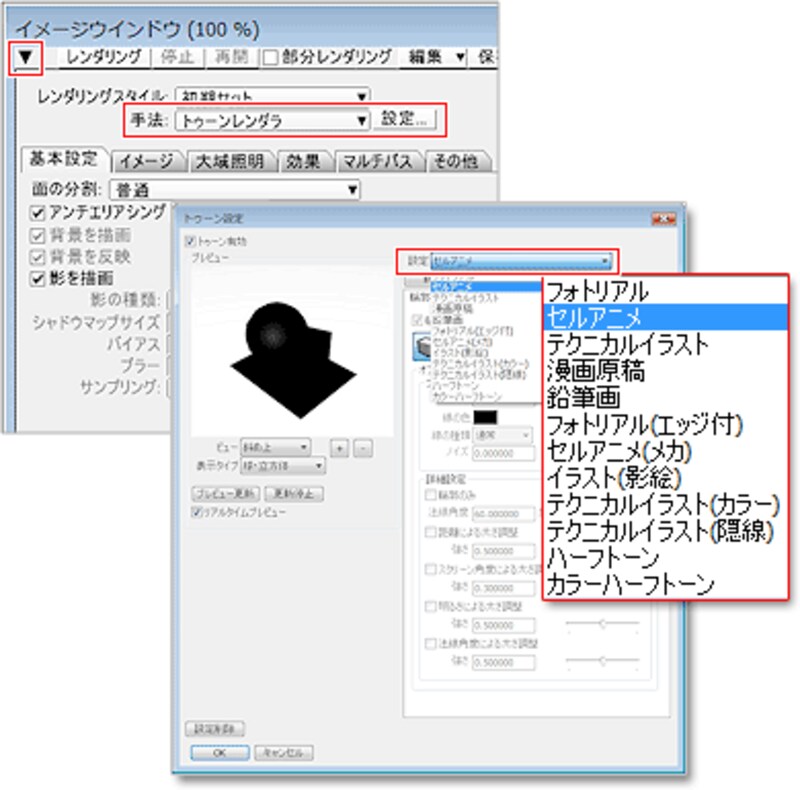Click the 再開 button in image window

point(231,57)
